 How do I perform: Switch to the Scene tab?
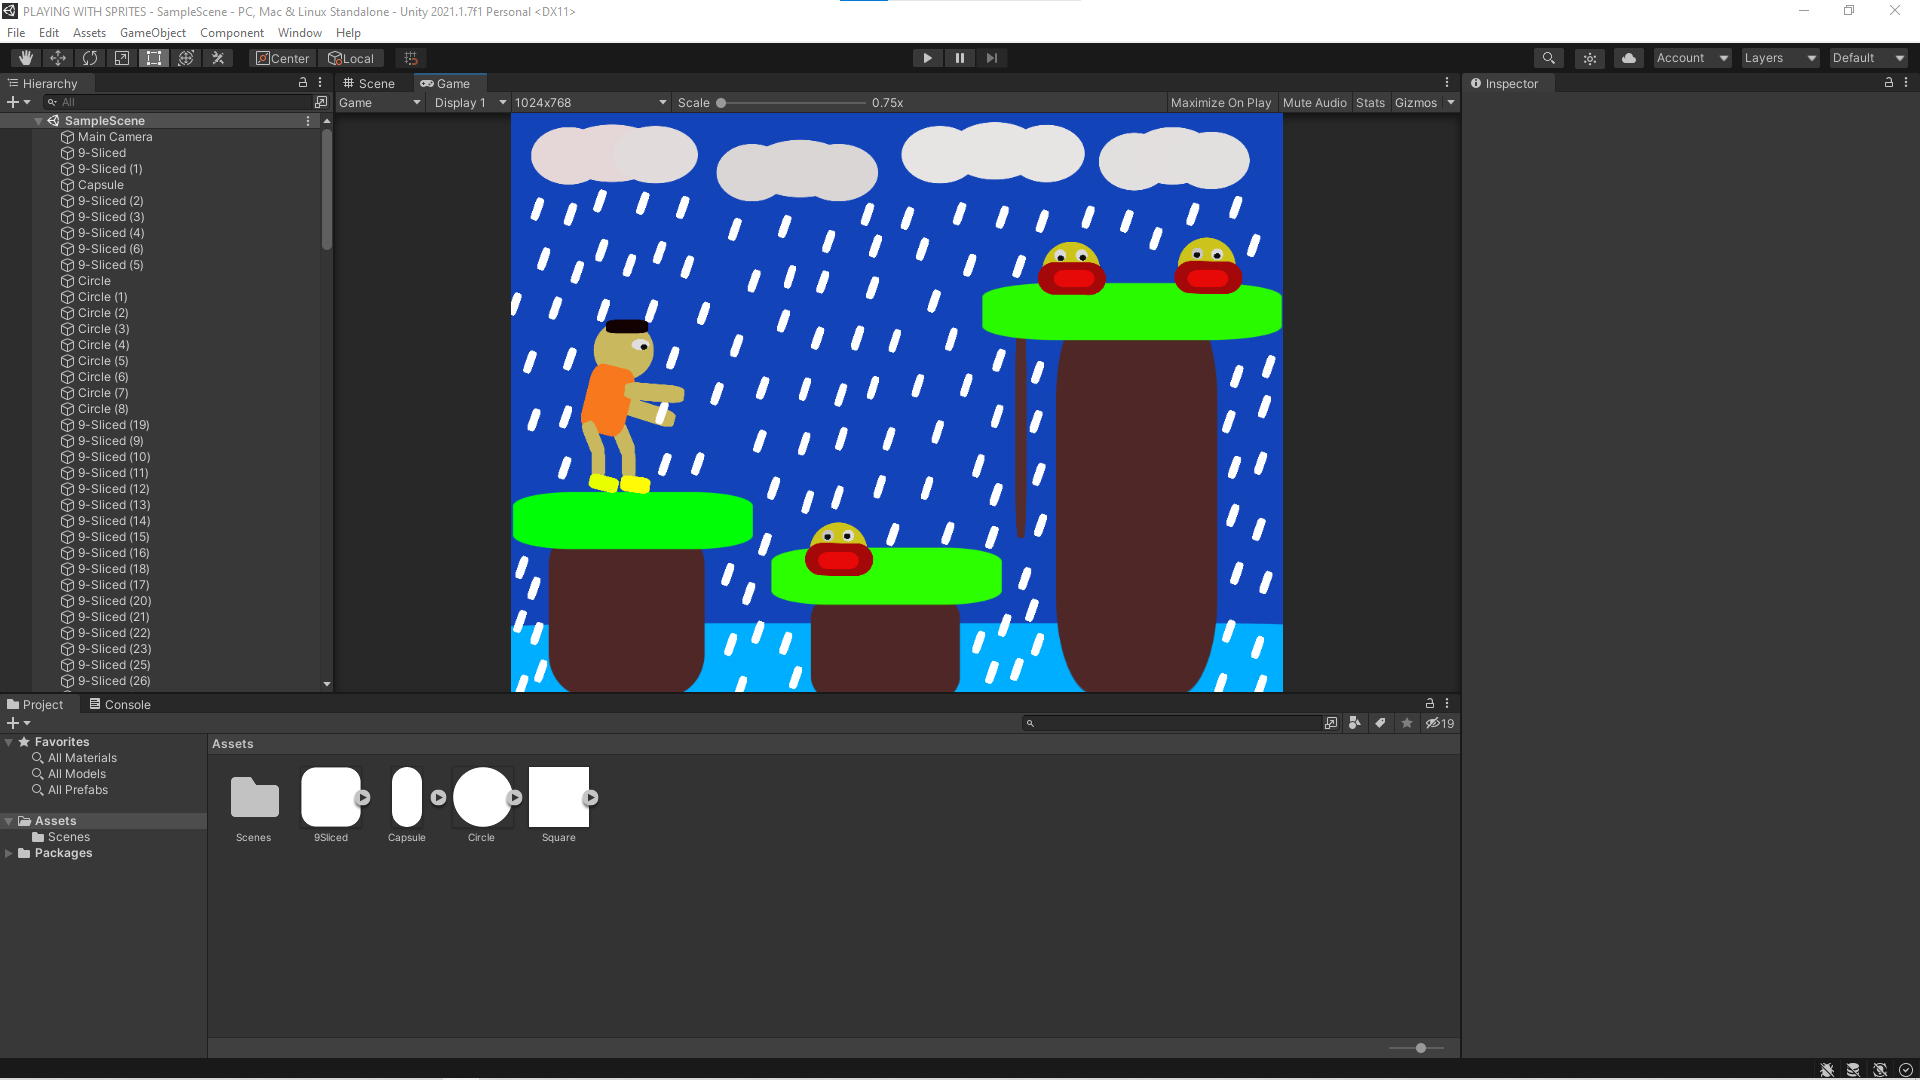[370, 83]
